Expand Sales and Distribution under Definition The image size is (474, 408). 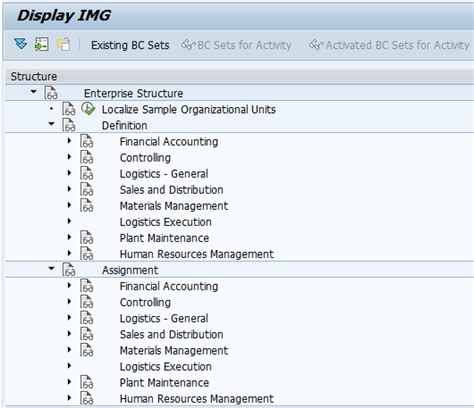(x=69, y=189)
